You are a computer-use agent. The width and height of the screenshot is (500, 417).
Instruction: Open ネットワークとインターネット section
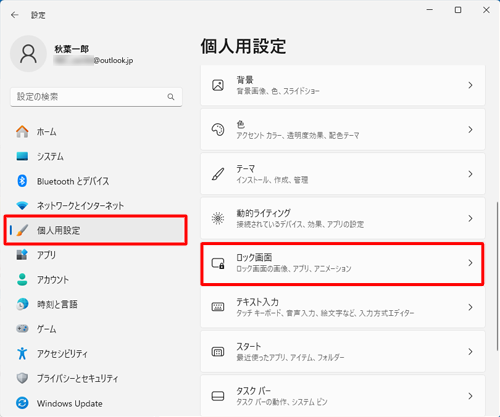coord(96,206)
